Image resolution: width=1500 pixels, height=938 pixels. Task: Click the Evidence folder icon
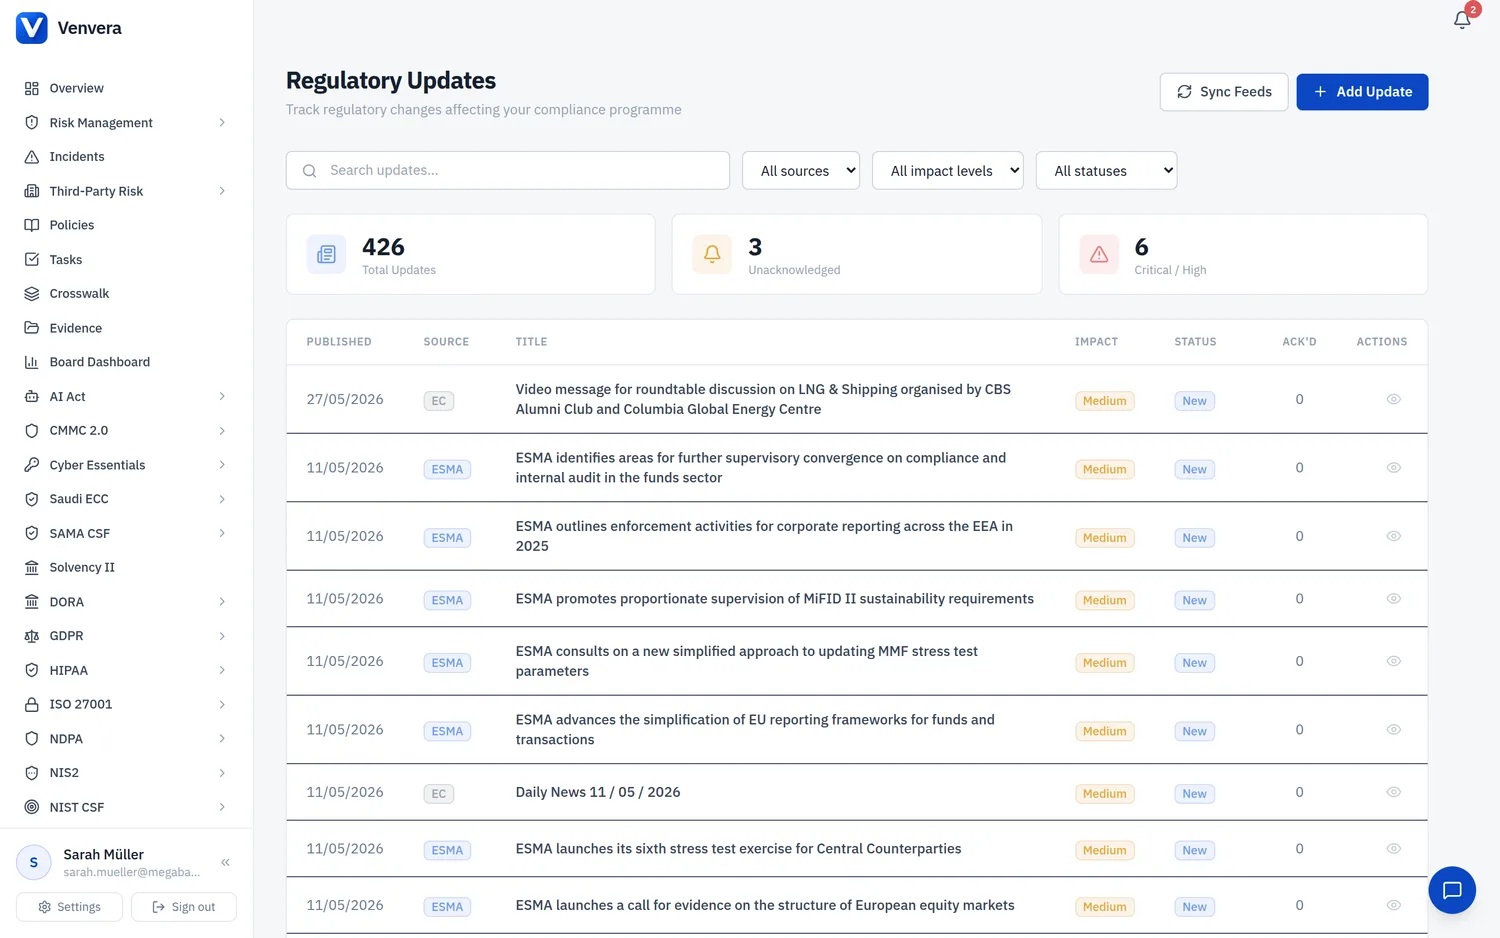tap(32, 328)
